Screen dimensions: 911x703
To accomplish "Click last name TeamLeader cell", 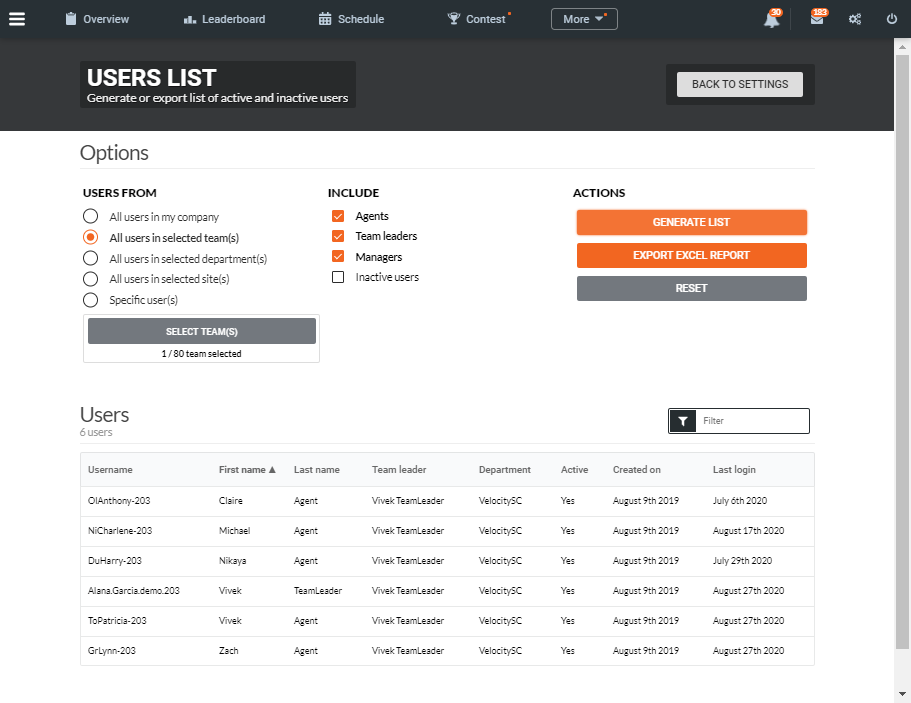I will tap(318, 591).
